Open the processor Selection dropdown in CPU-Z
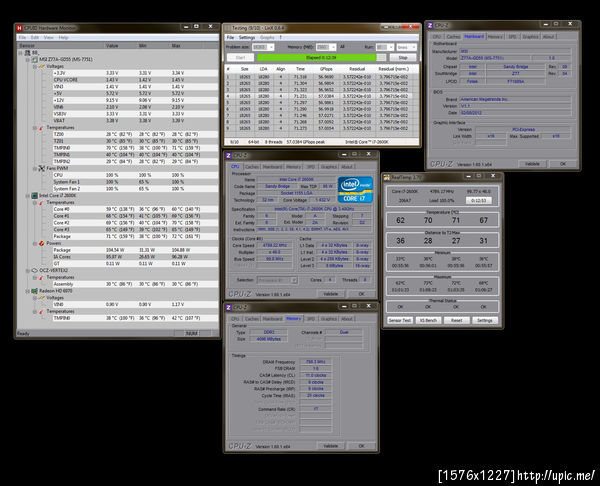This screenshot has height=486, width=600. pos(294,280)
